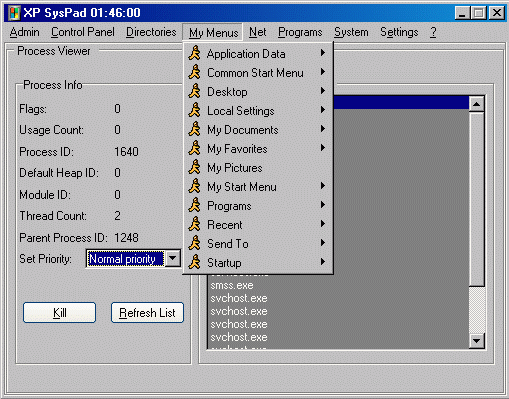The image size is (509, 399).
Task: Open the Control Panel menu
Action: 83,32
